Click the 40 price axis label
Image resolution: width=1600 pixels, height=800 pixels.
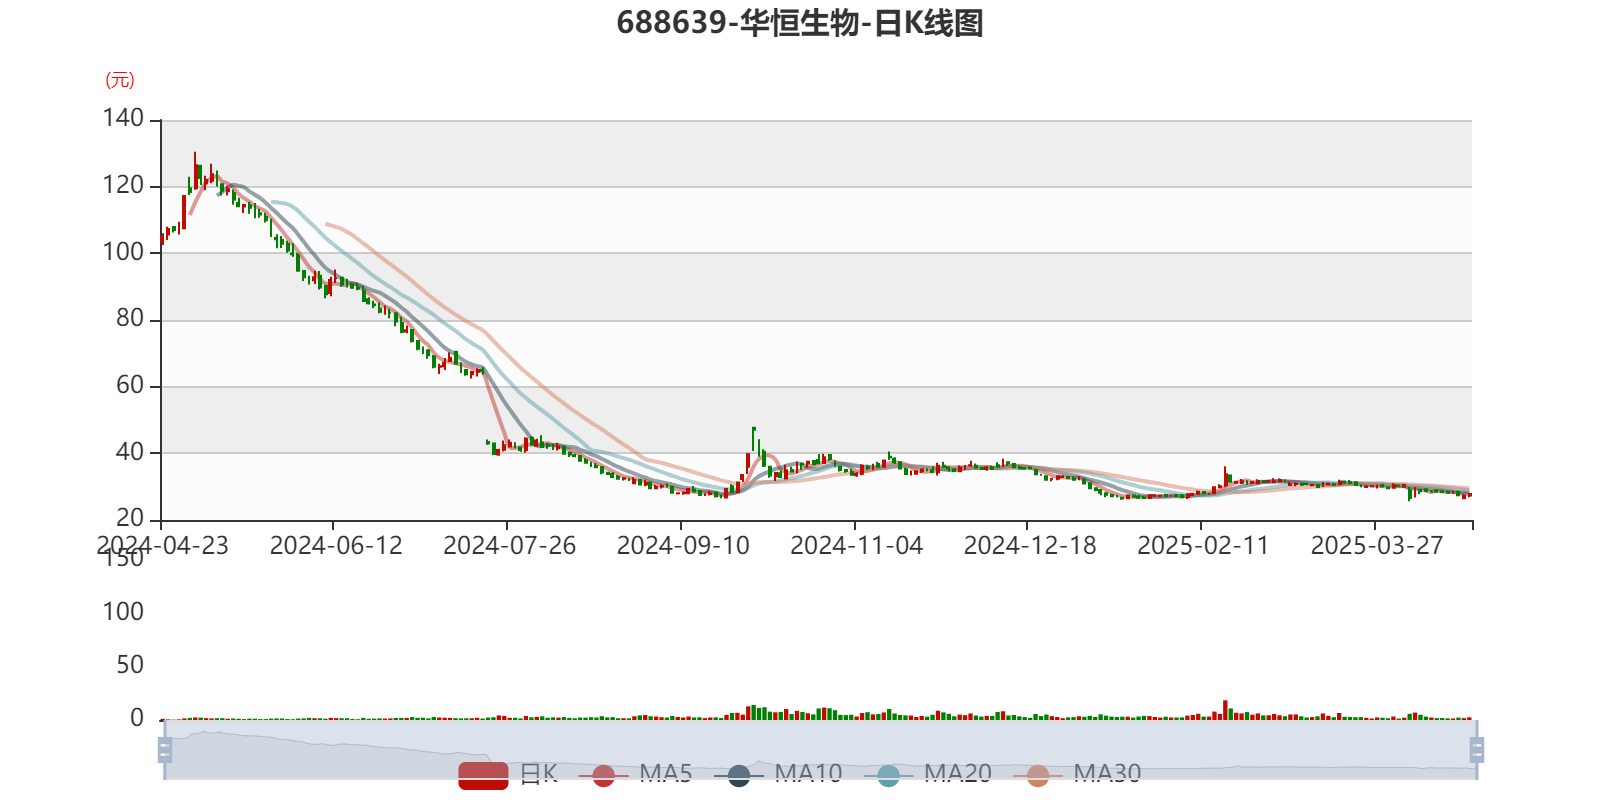(x=130, y=452)
